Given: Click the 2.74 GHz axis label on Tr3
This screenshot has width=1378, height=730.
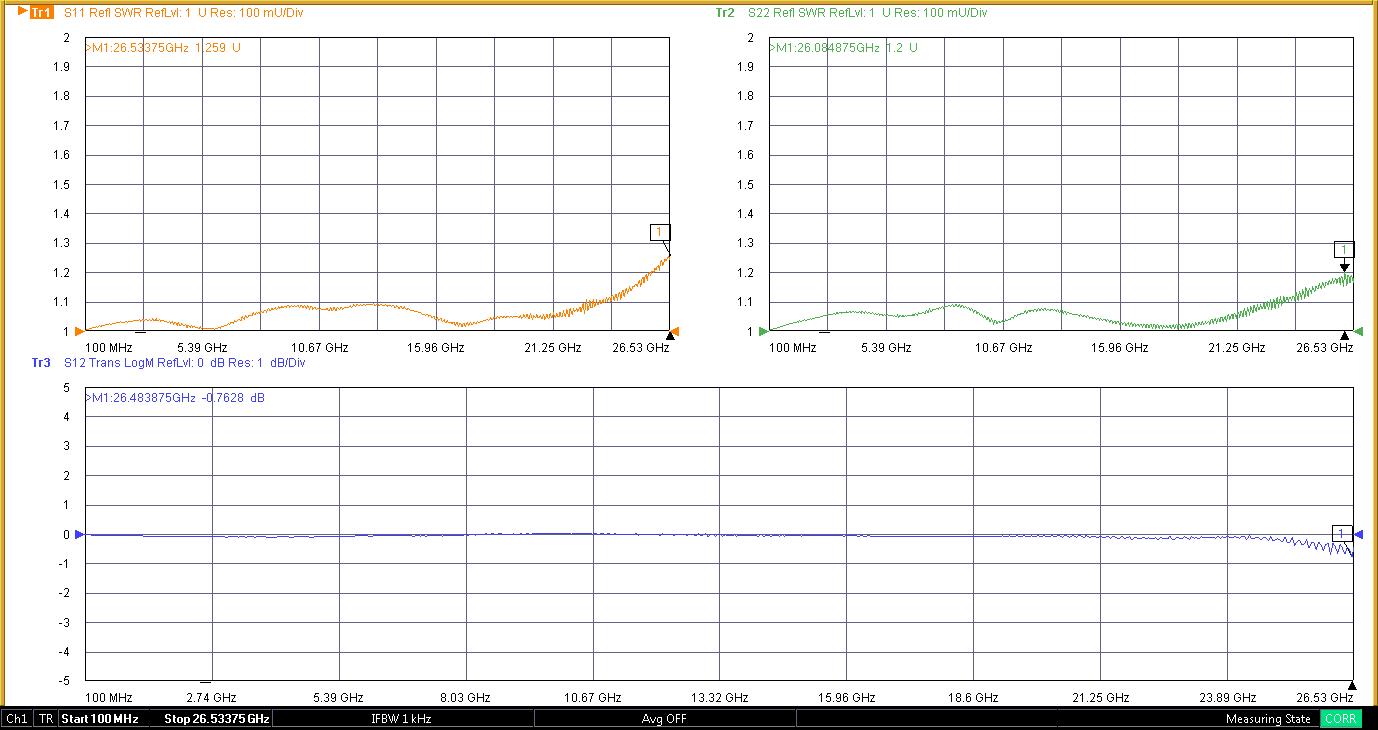Looking at the screenshot, I should (x=212, y=698).
